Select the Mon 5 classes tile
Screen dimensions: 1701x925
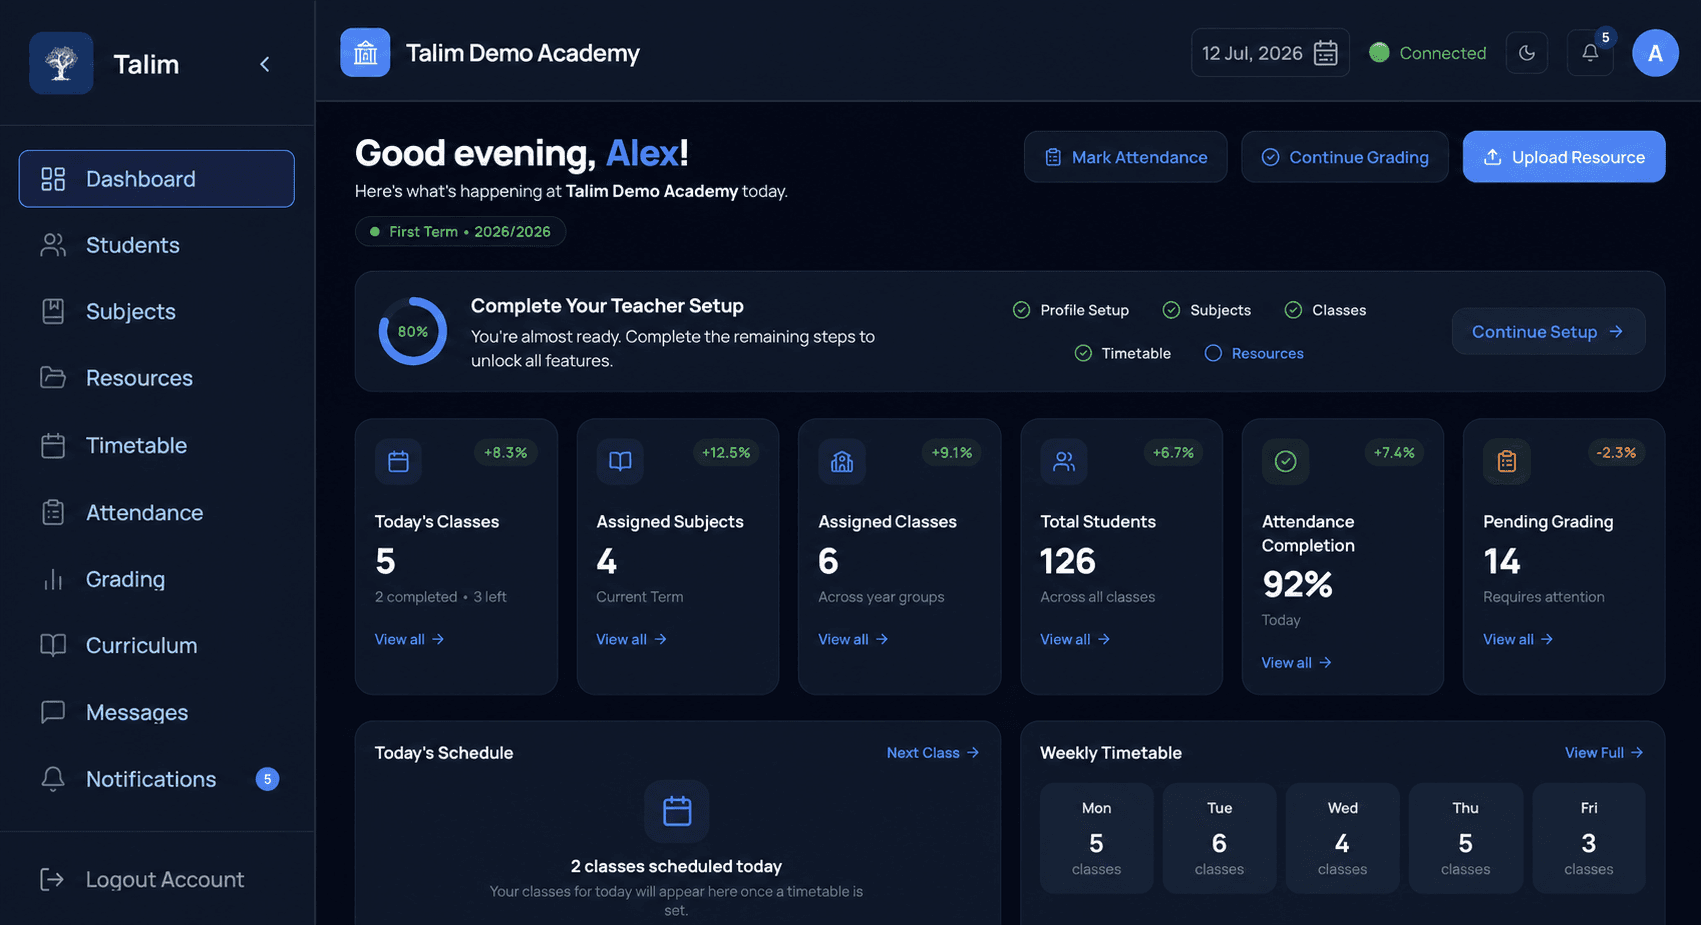click(1096, 838)
